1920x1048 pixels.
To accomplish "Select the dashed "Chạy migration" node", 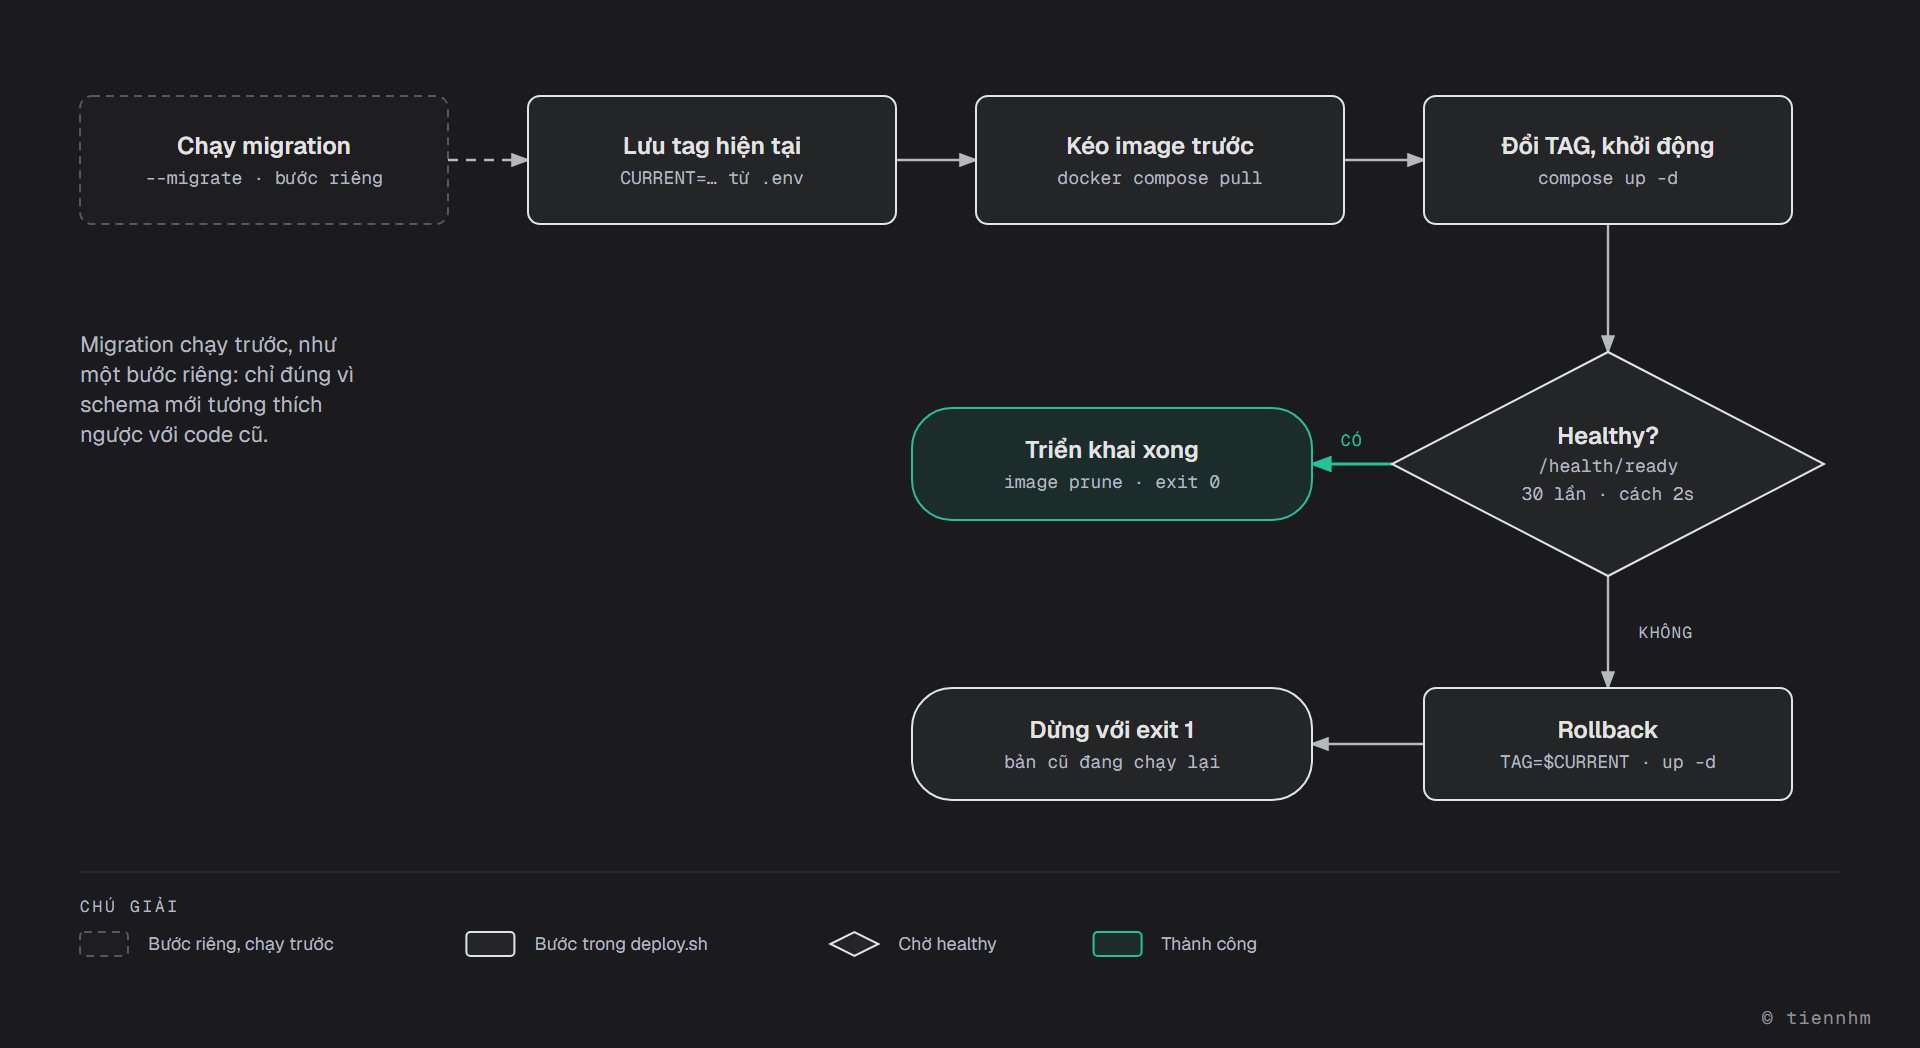I will (x=264, y=160).
